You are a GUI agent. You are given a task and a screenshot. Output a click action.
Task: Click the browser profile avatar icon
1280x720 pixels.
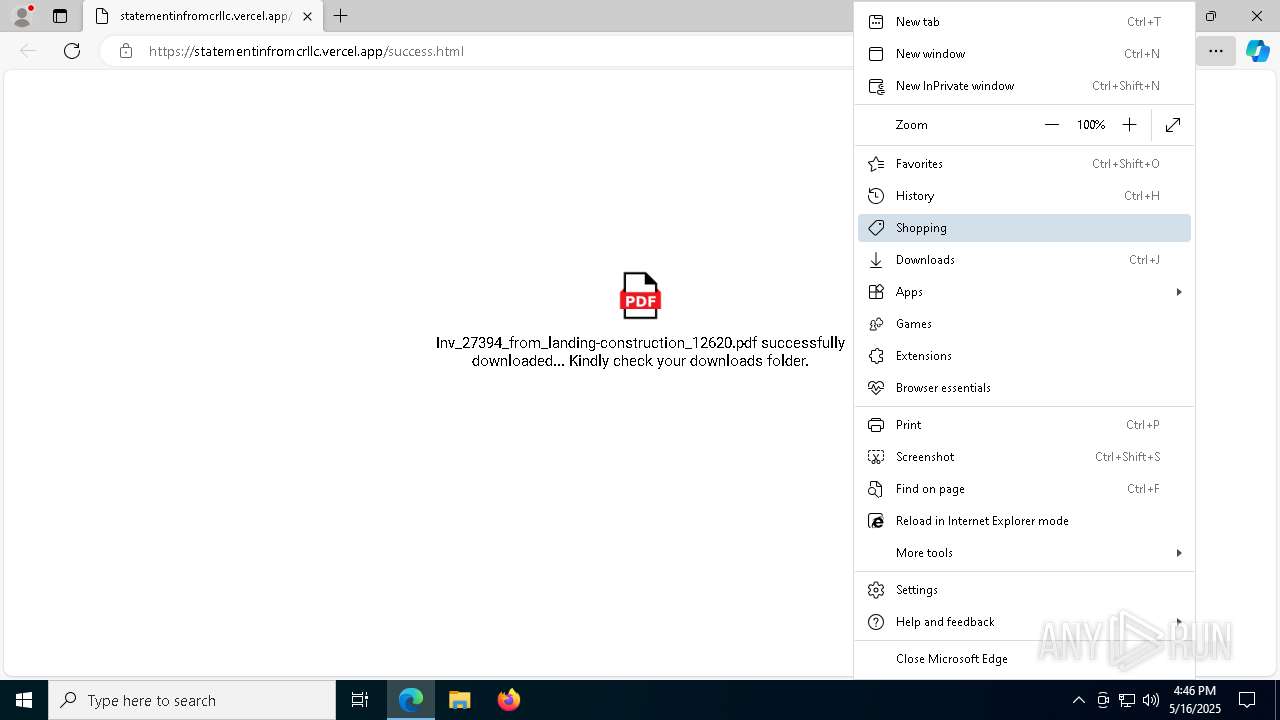[21, 16]
